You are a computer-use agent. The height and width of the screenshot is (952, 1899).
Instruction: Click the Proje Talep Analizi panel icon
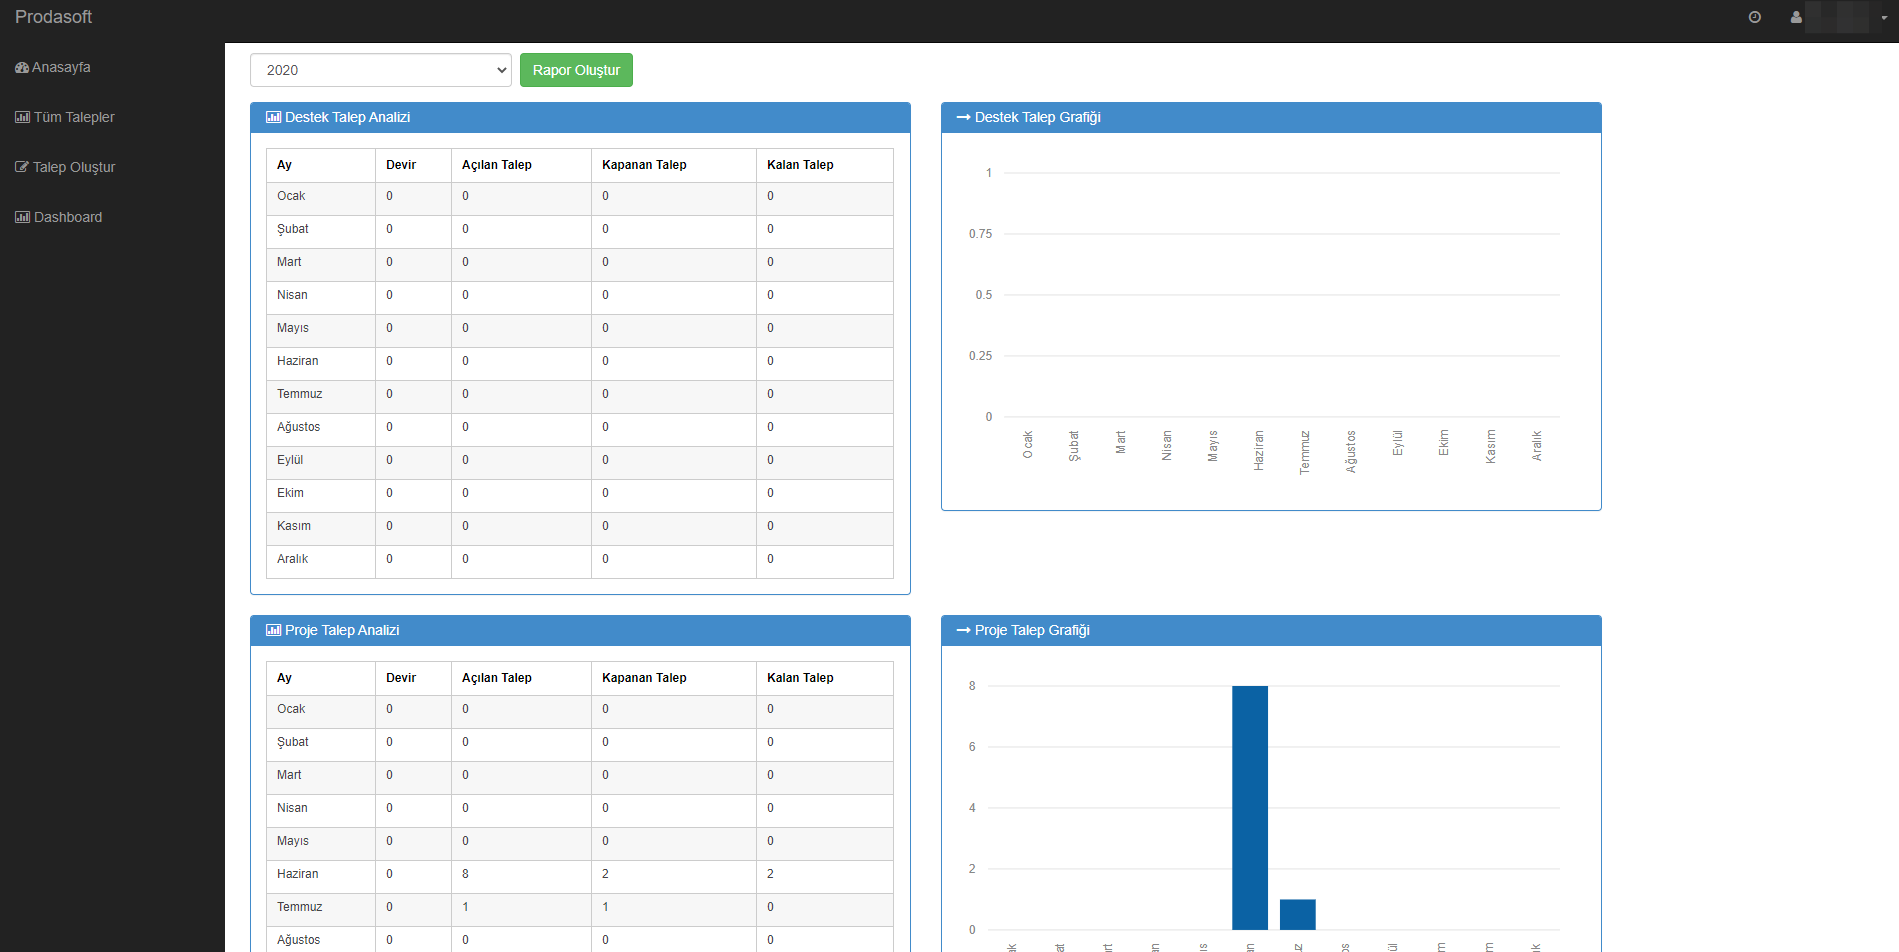click(x=273, y=630)
